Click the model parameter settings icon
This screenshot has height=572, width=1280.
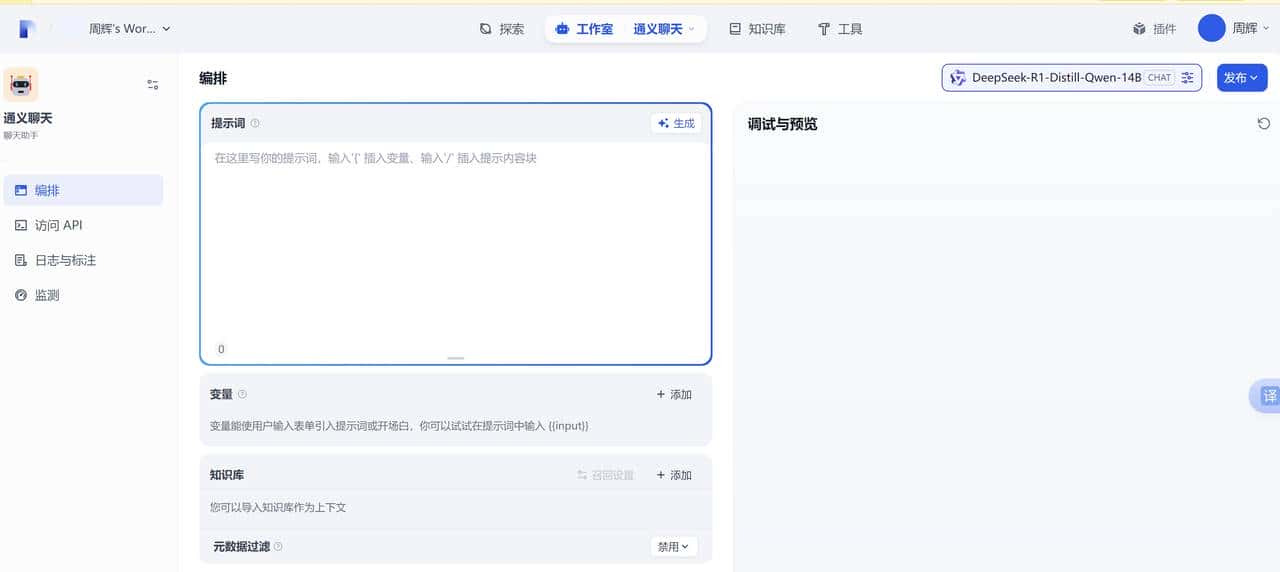coord(1188,78)
